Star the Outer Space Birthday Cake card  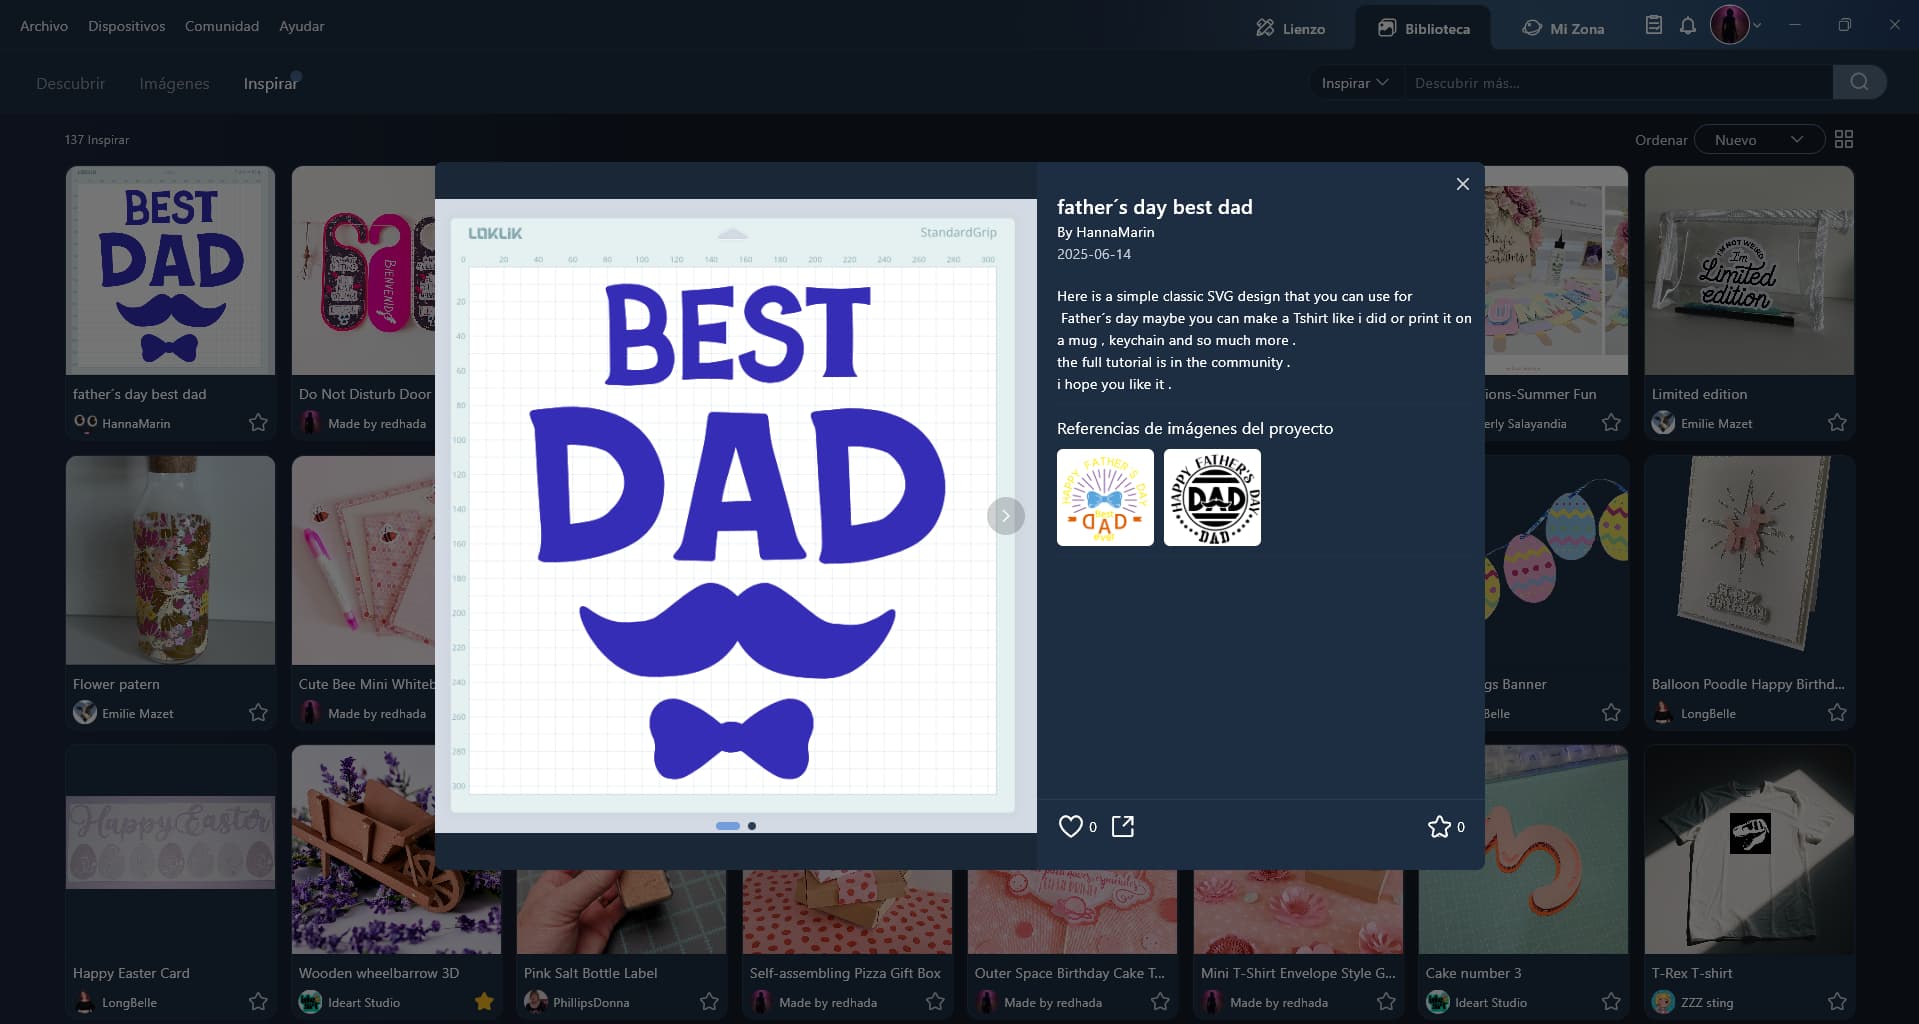tap(1160, 1001)
